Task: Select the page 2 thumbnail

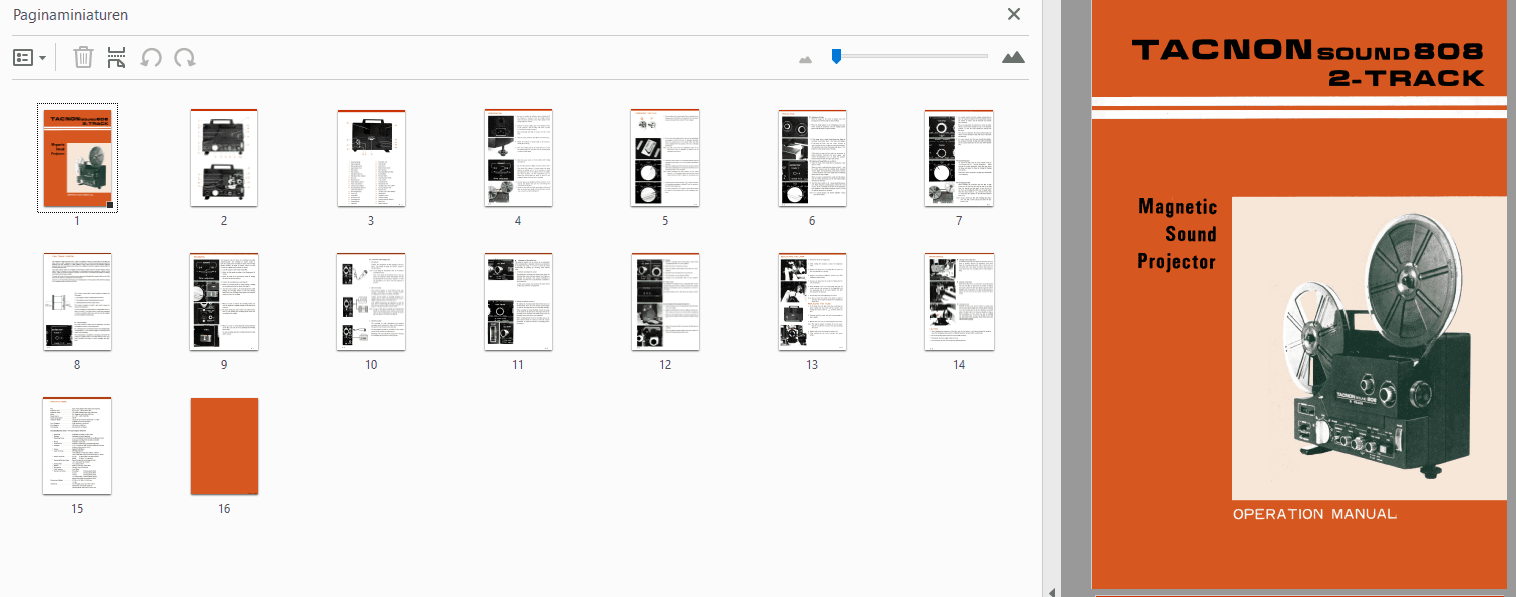Action: [224, 158]
